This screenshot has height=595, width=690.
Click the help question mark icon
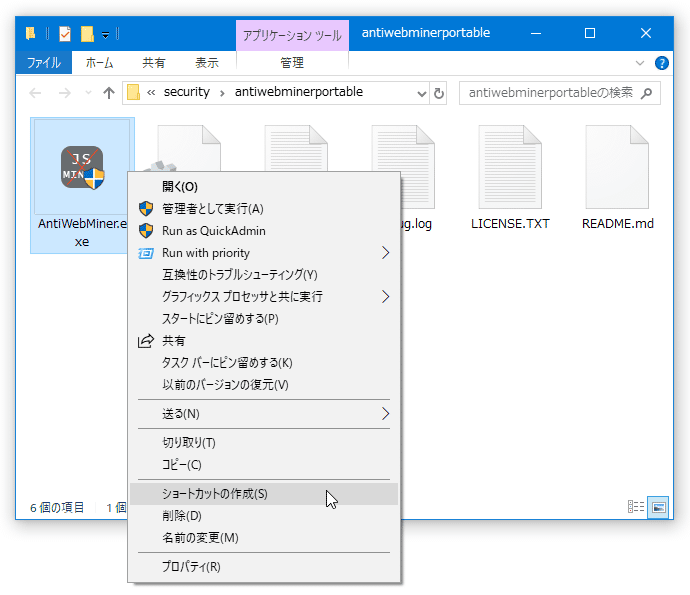[x=661, y=63]
